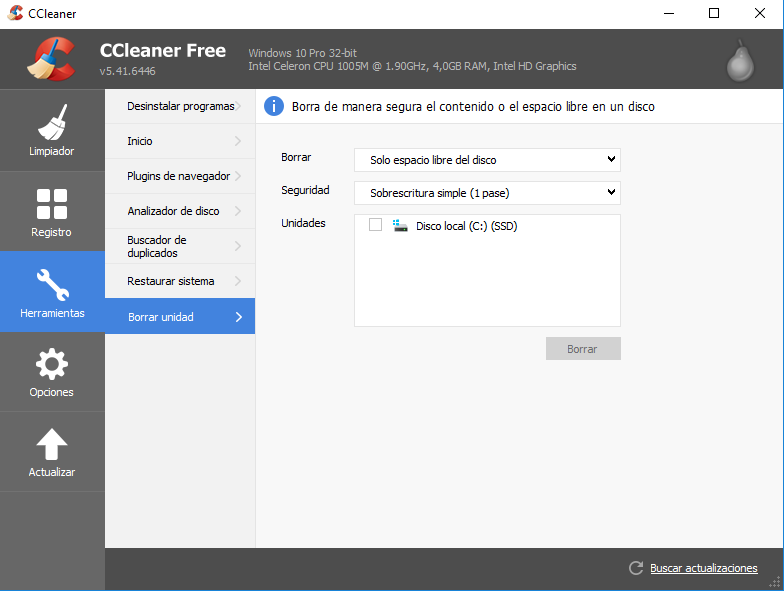Open the Seguridad overwrite dropdown
This screenshot has height=591, width=784.
(488, 193)
